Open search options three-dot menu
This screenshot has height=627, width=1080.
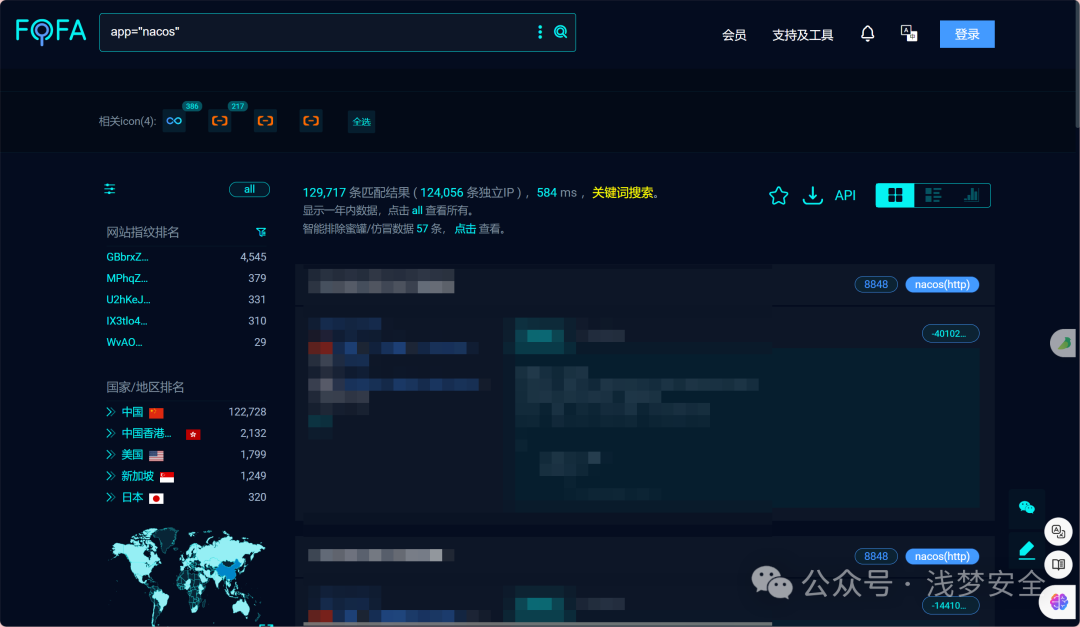pyautogui.click(x=540, y=32)
